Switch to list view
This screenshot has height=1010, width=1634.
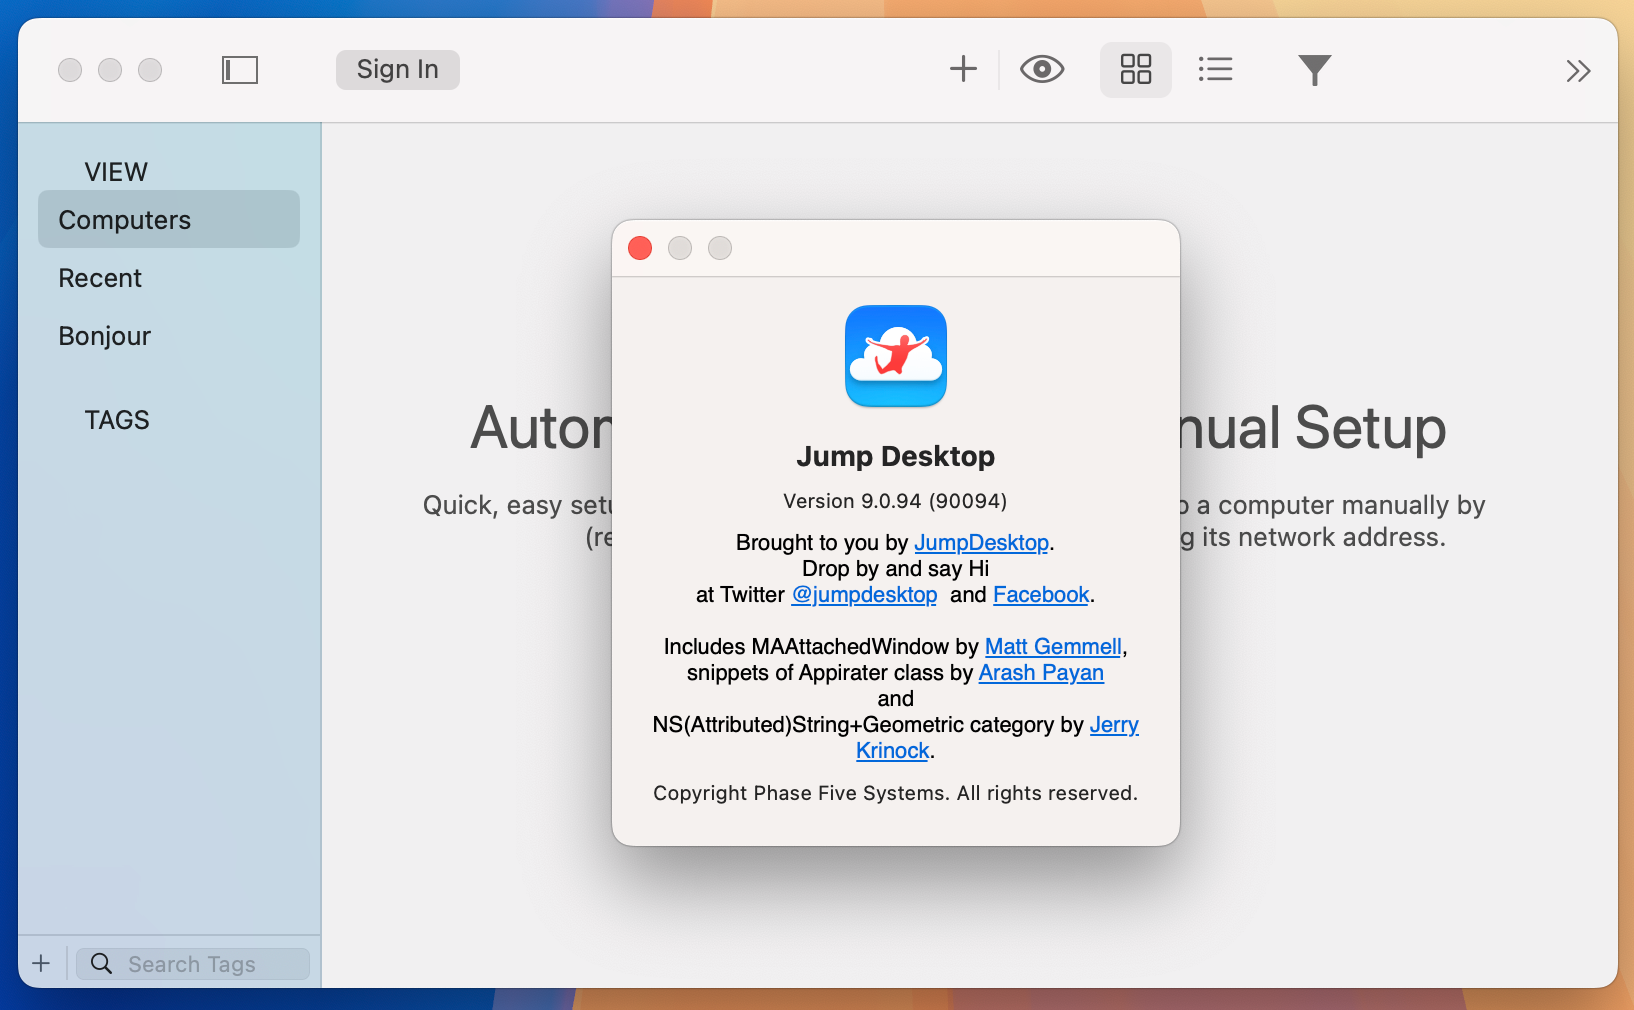point(1215,69)
